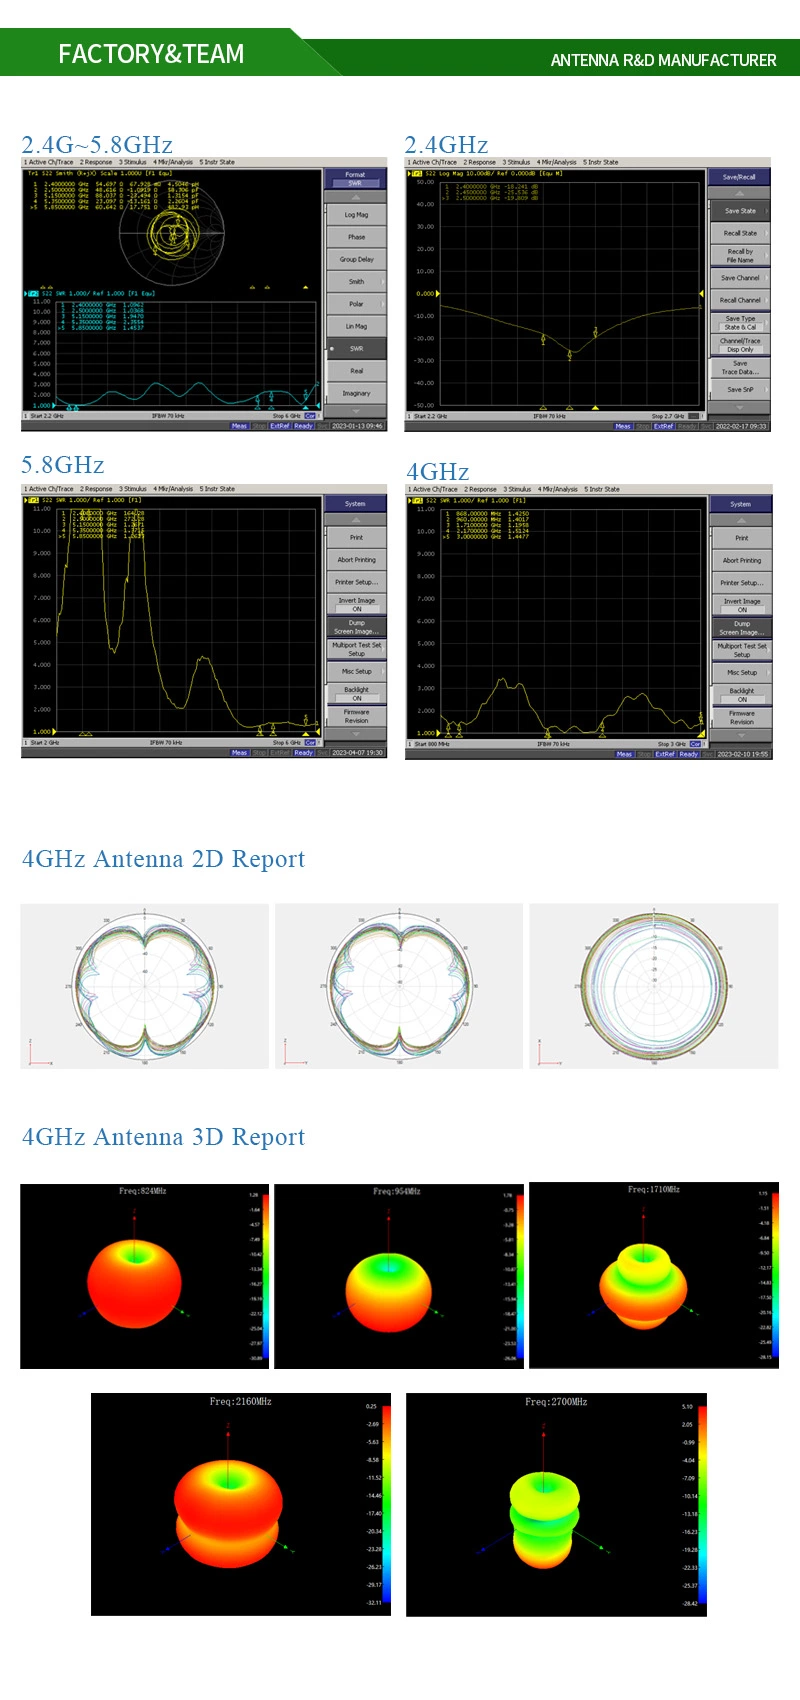This screenshot has height=1700, width=800.
Task: Click Print softkey in 4GHz analyzer
Action: (x=741, y=538)
